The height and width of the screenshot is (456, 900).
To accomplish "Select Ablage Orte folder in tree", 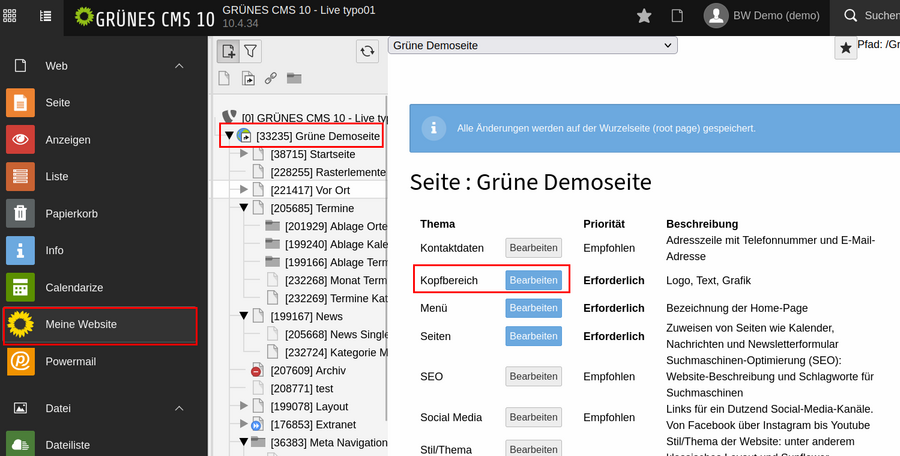I will click(x=336, y=226).
